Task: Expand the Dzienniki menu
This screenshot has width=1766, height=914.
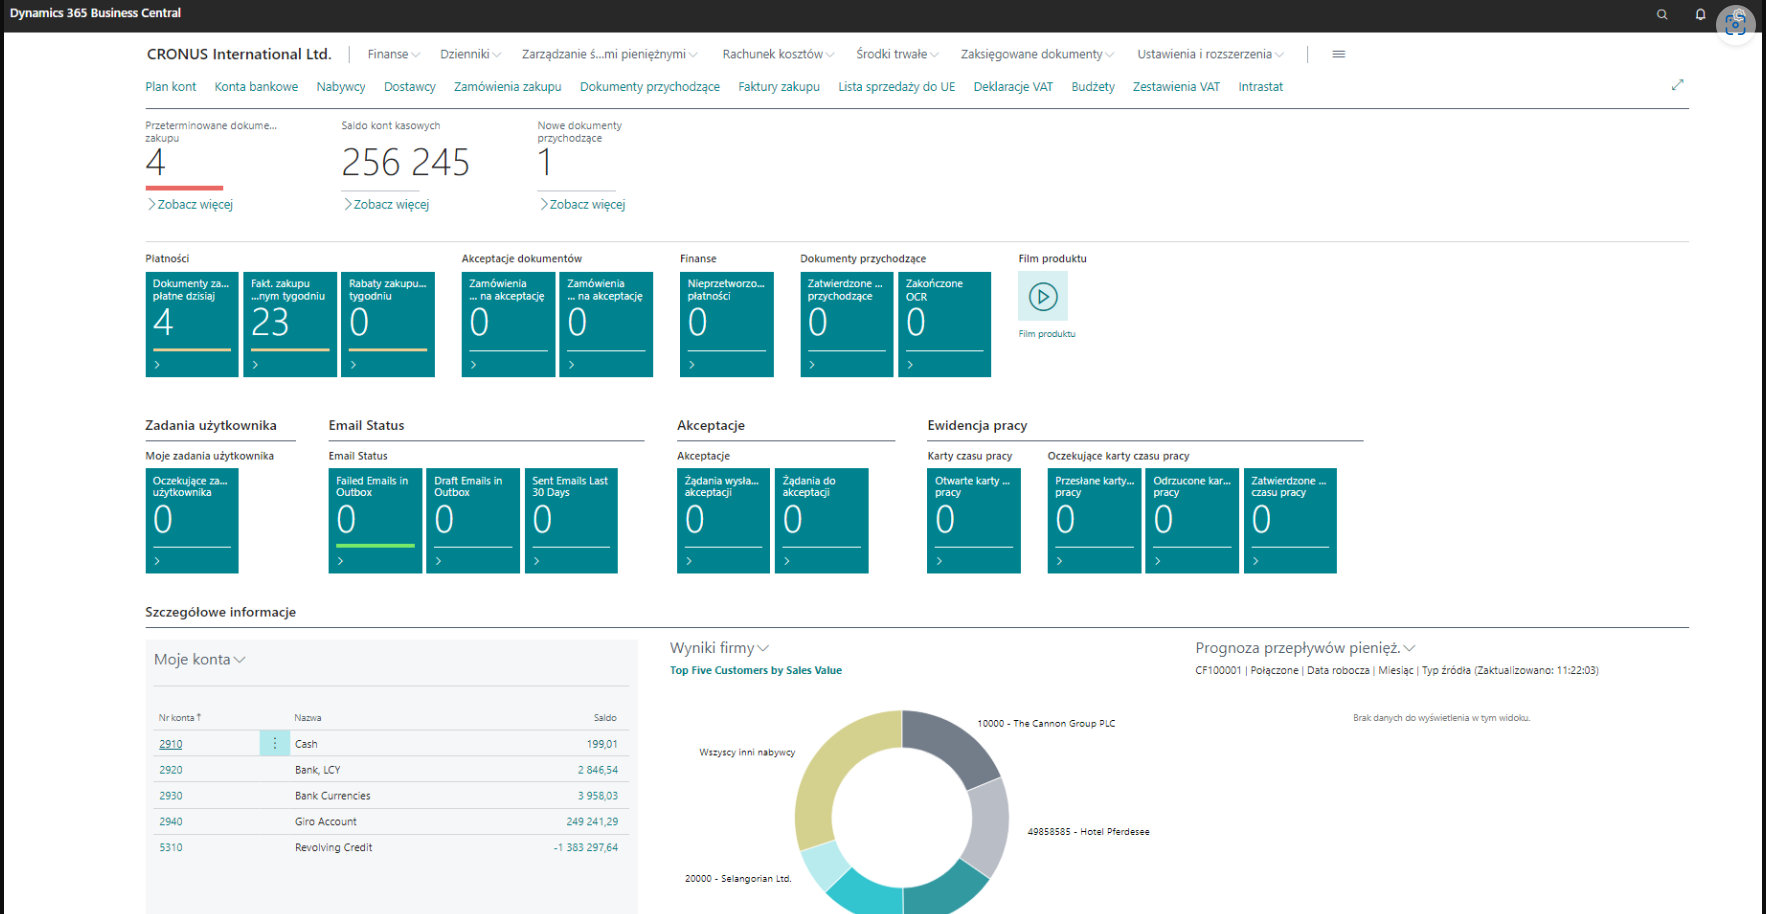Action: tap(470, 54)
